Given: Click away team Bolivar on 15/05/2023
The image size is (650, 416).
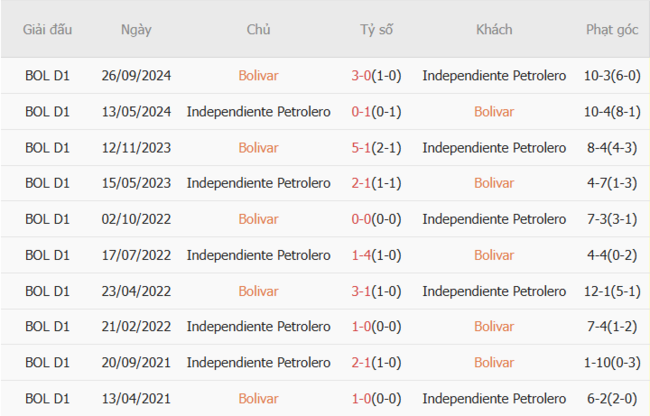Looking at the screenshot, I should (494, 183).
